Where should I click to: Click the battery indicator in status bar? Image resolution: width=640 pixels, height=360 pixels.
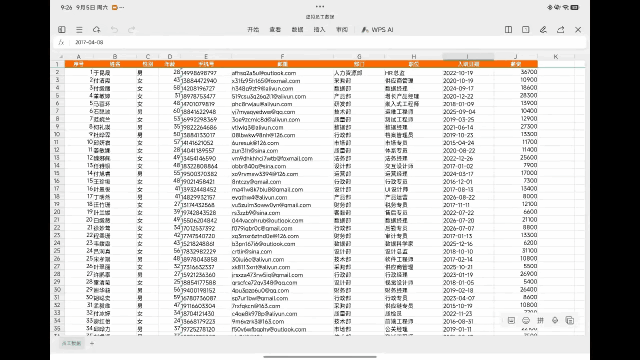coord(575,7)
